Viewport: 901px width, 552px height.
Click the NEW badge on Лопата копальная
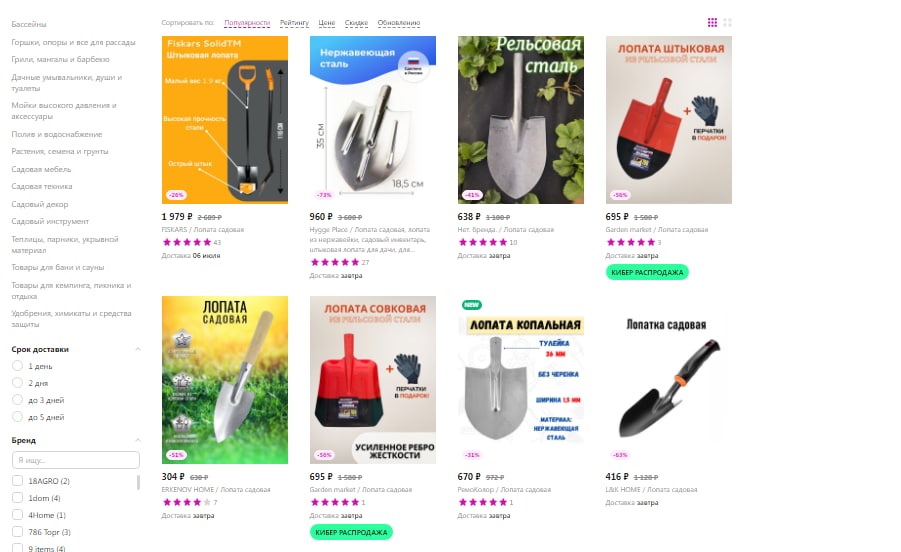coord(472,304)
